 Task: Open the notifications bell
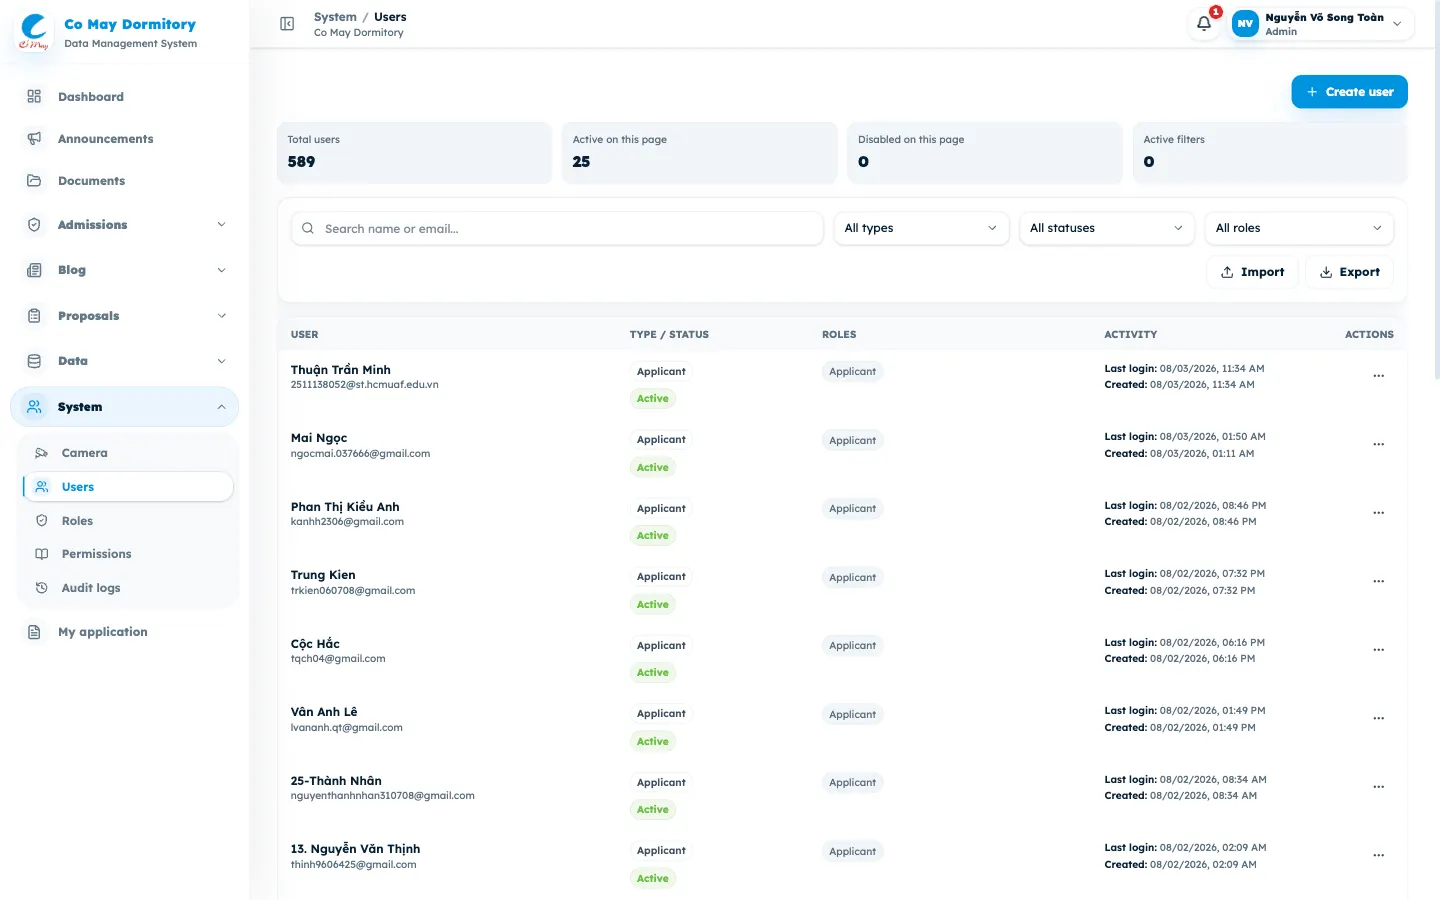(1204, 23)
